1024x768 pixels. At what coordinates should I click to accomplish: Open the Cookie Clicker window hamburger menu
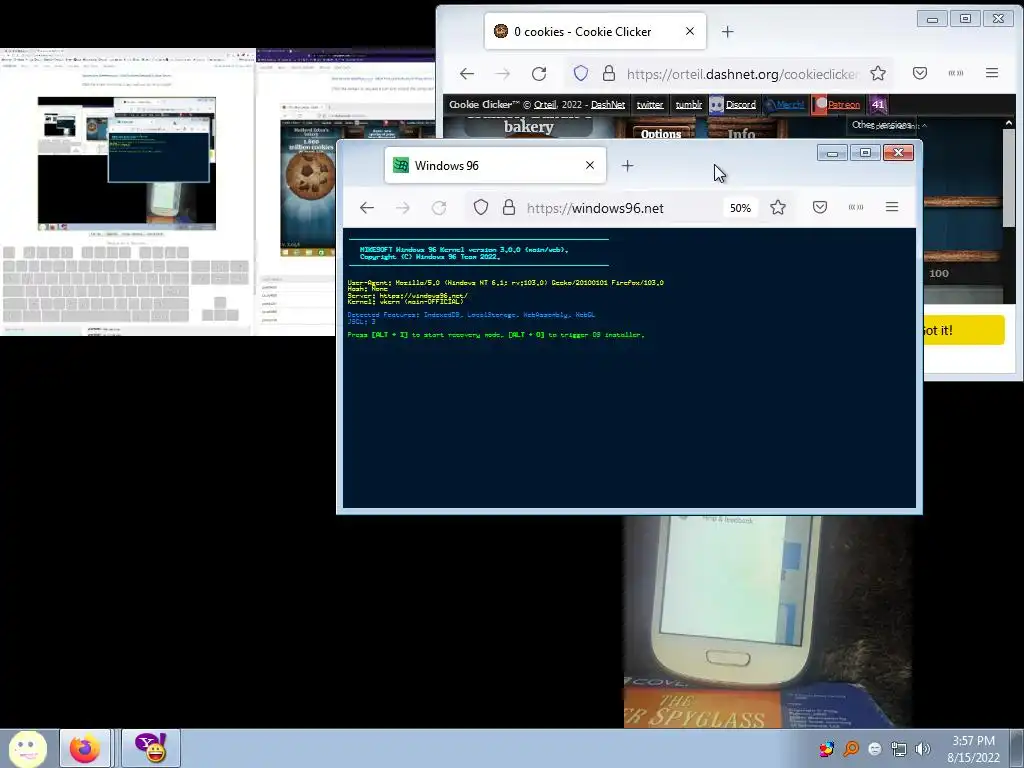point(992,73)
